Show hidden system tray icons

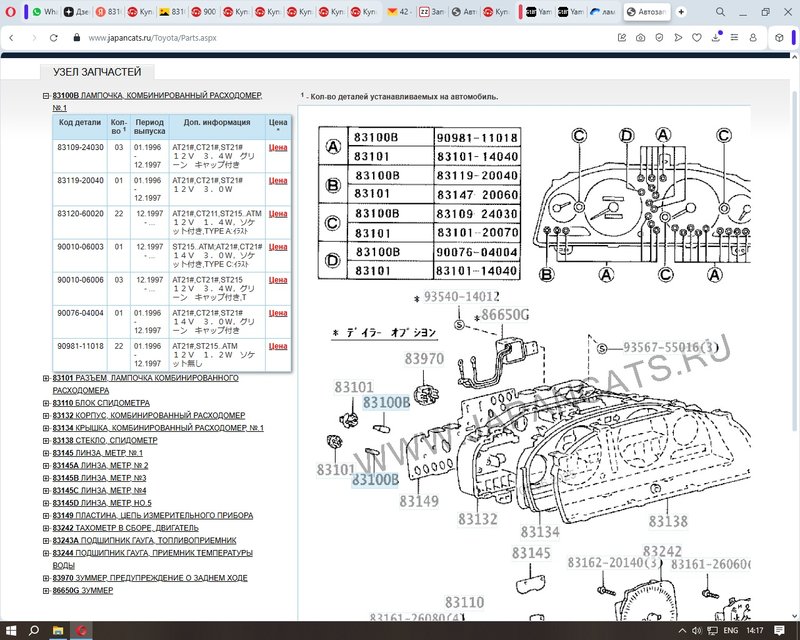[682, 630]
